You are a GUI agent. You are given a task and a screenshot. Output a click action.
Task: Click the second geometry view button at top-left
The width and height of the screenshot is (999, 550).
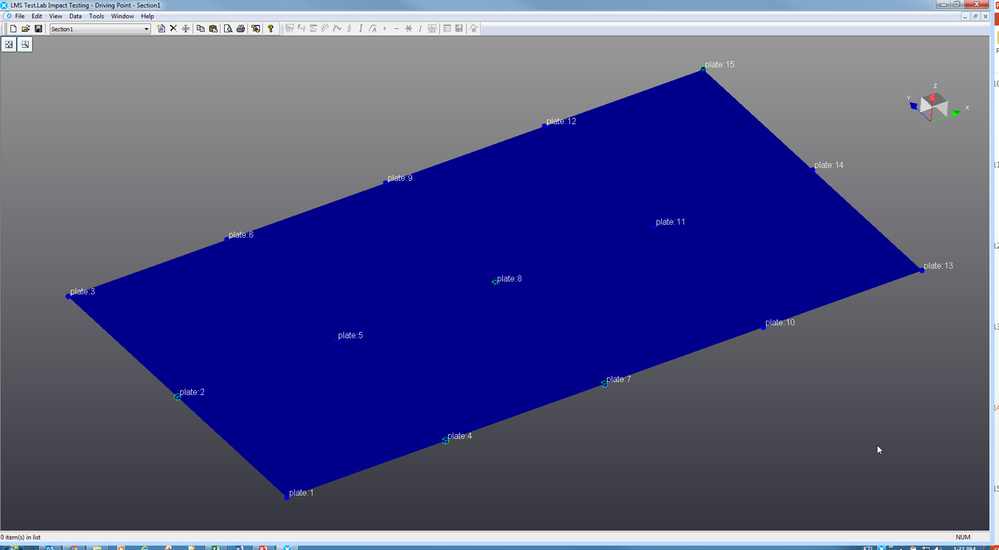coord(25,45)
